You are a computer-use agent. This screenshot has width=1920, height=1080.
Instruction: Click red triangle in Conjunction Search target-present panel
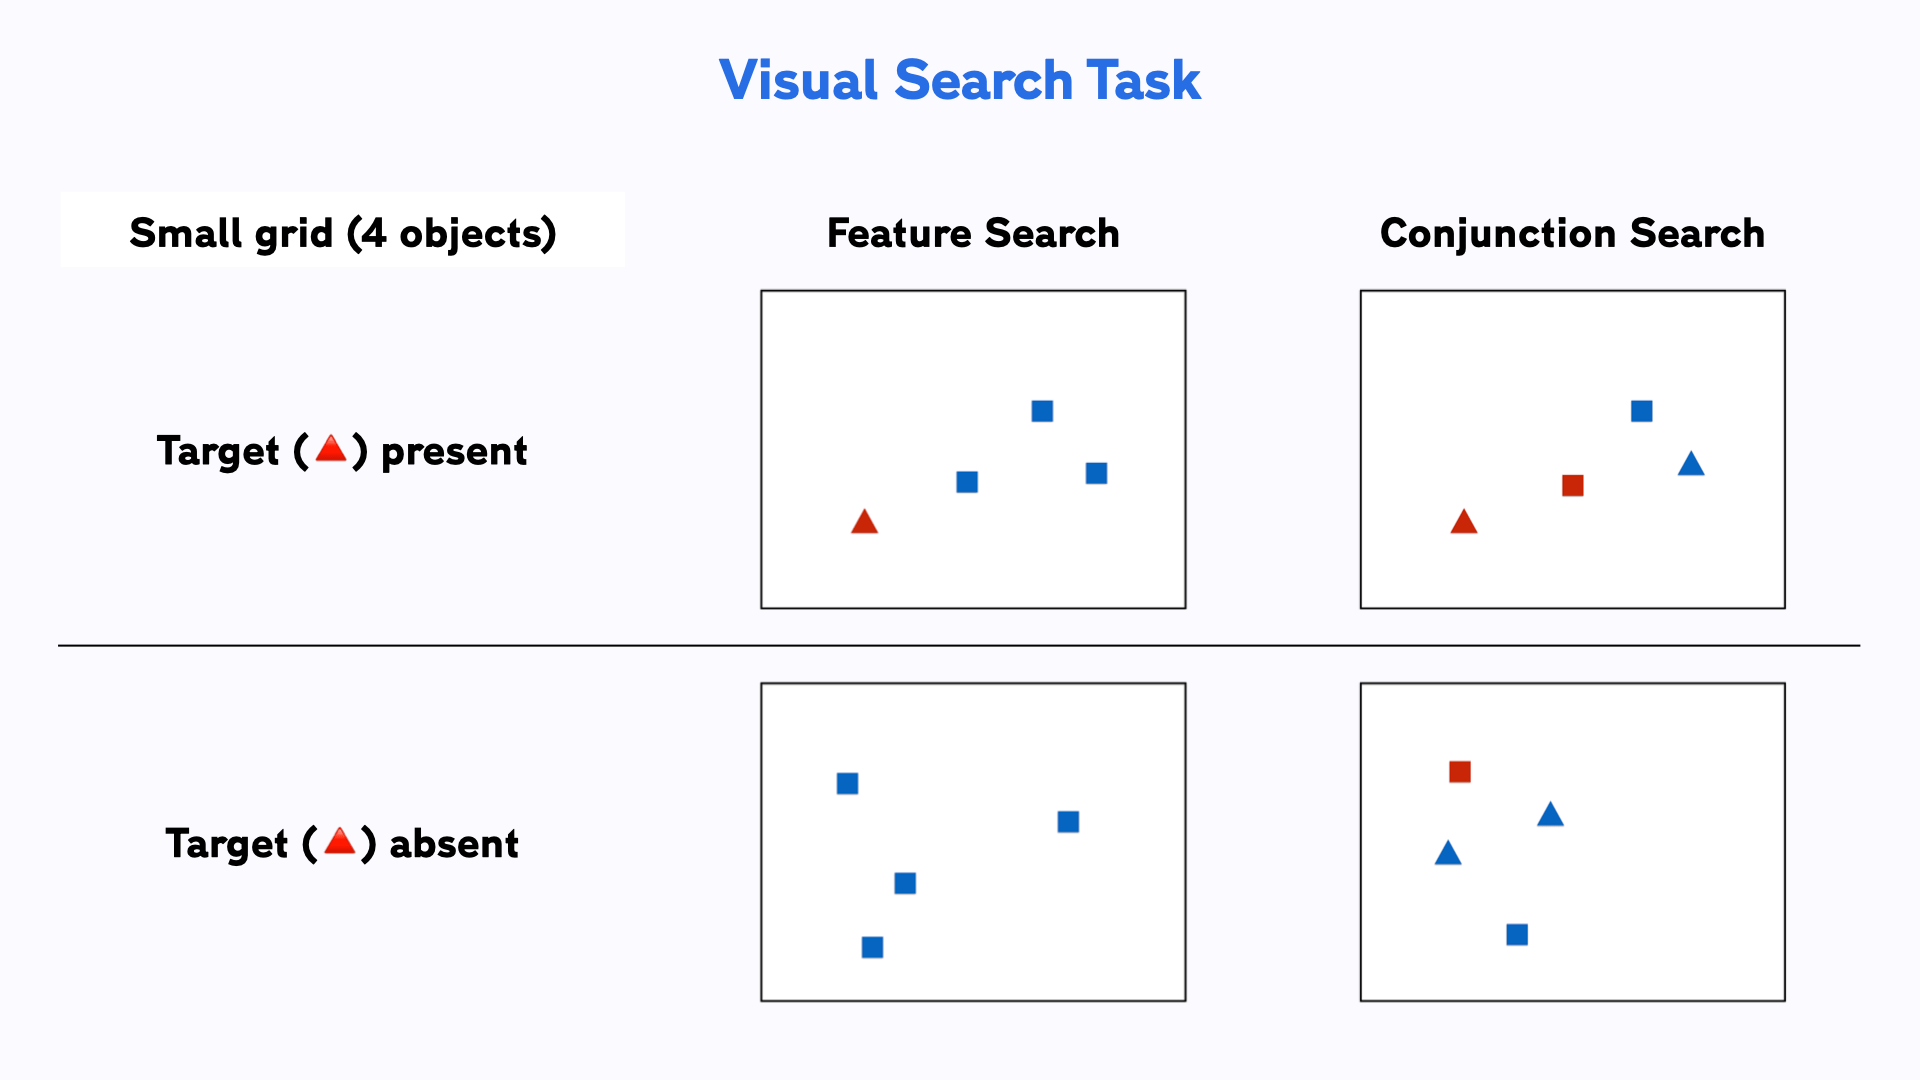click(1463, 523)
